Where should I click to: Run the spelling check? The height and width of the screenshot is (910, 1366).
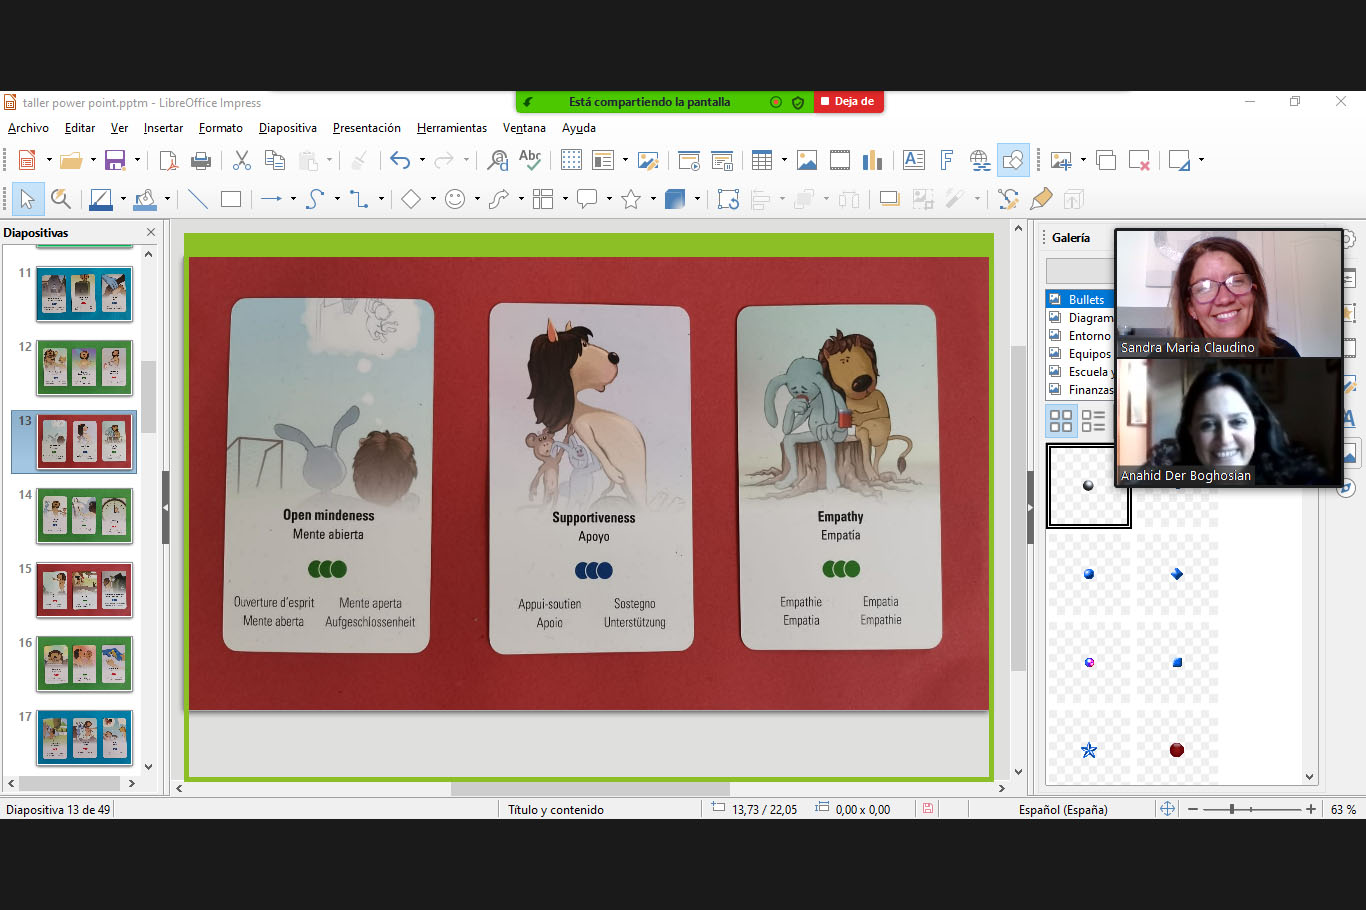530,160
